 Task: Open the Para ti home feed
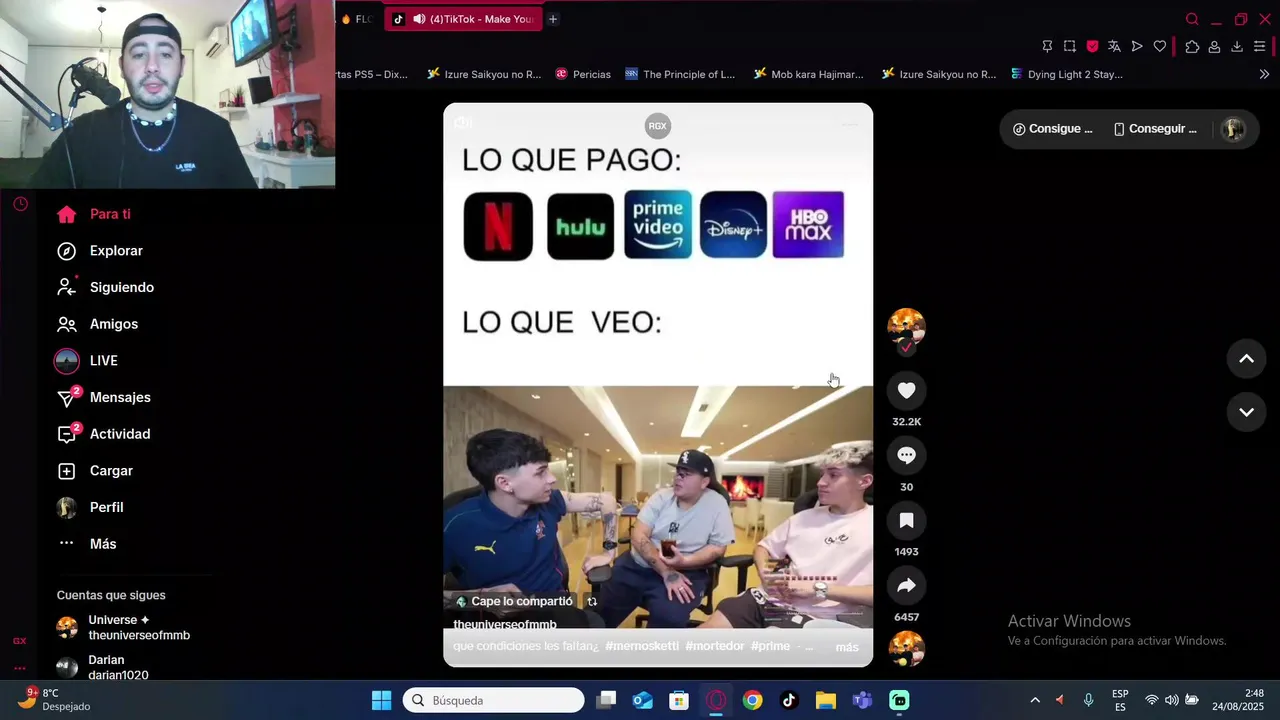pos(93,214)
